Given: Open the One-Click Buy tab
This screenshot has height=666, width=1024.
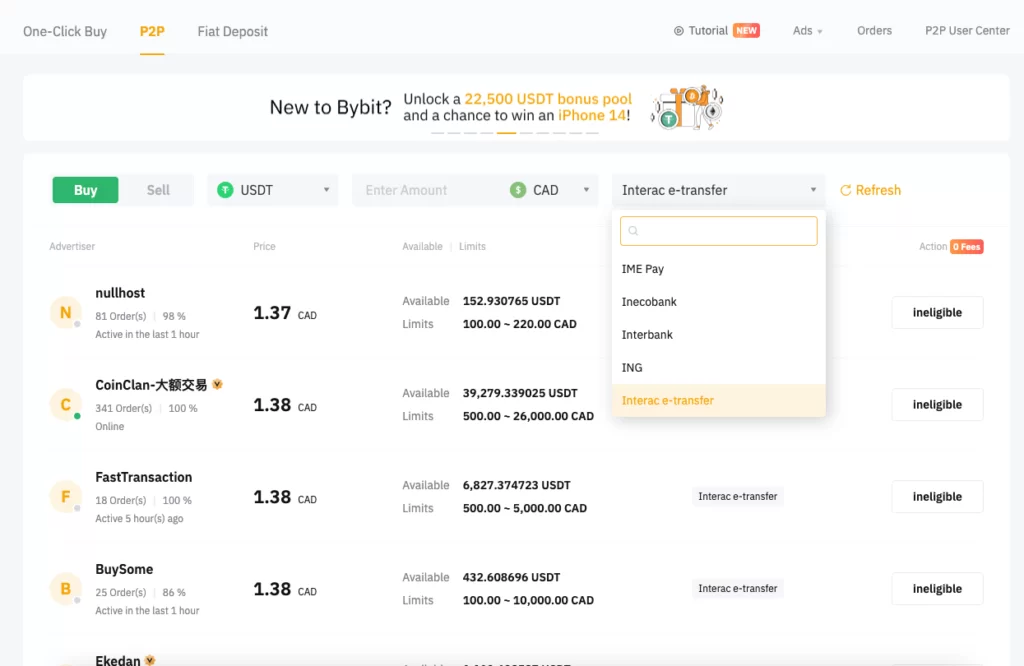Looking at the screenshot, I should [x=65, y=31].
